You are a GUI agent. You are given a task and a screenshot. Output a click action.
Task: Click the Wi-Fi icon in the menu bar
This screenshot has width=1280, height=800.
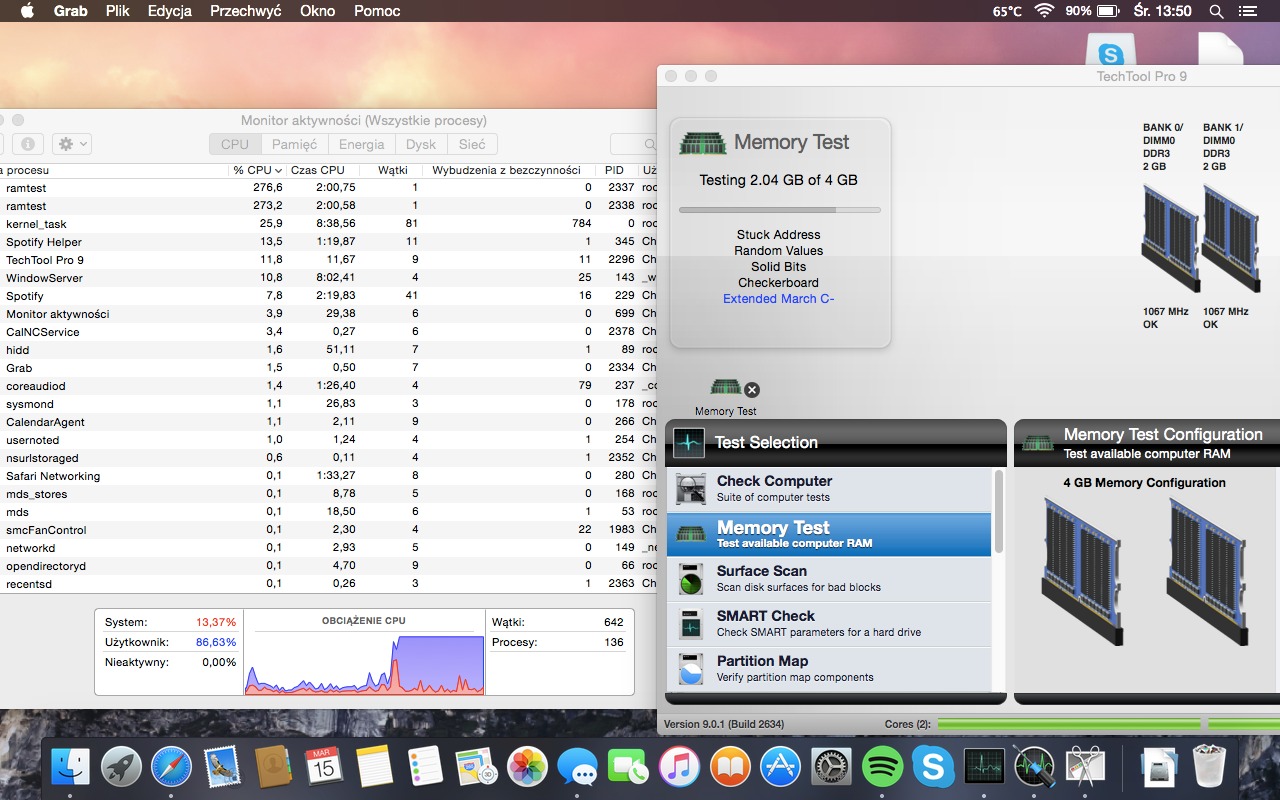(1044, 11)
